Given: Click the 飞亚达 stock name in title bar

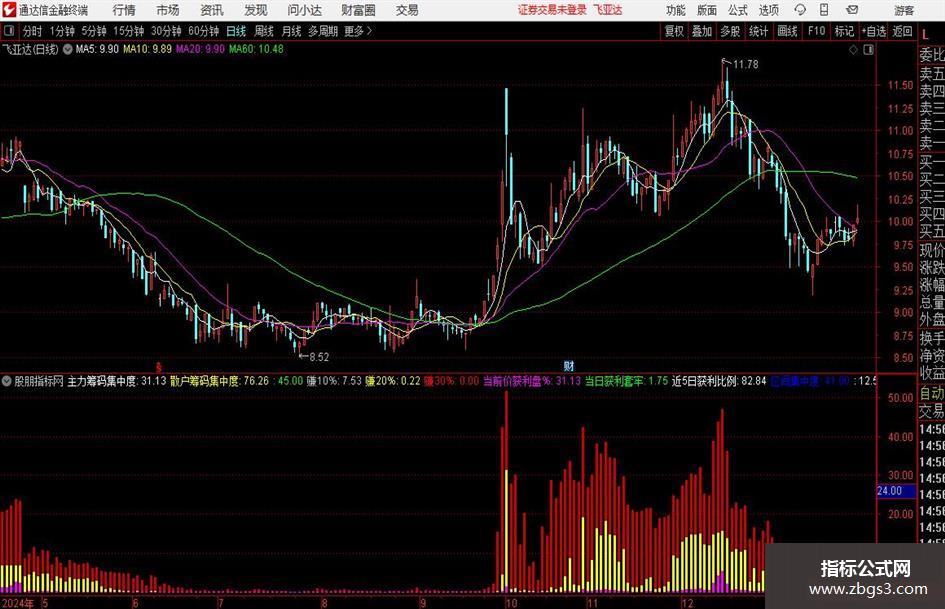Looking at the screenshot, I should [608, 10].
